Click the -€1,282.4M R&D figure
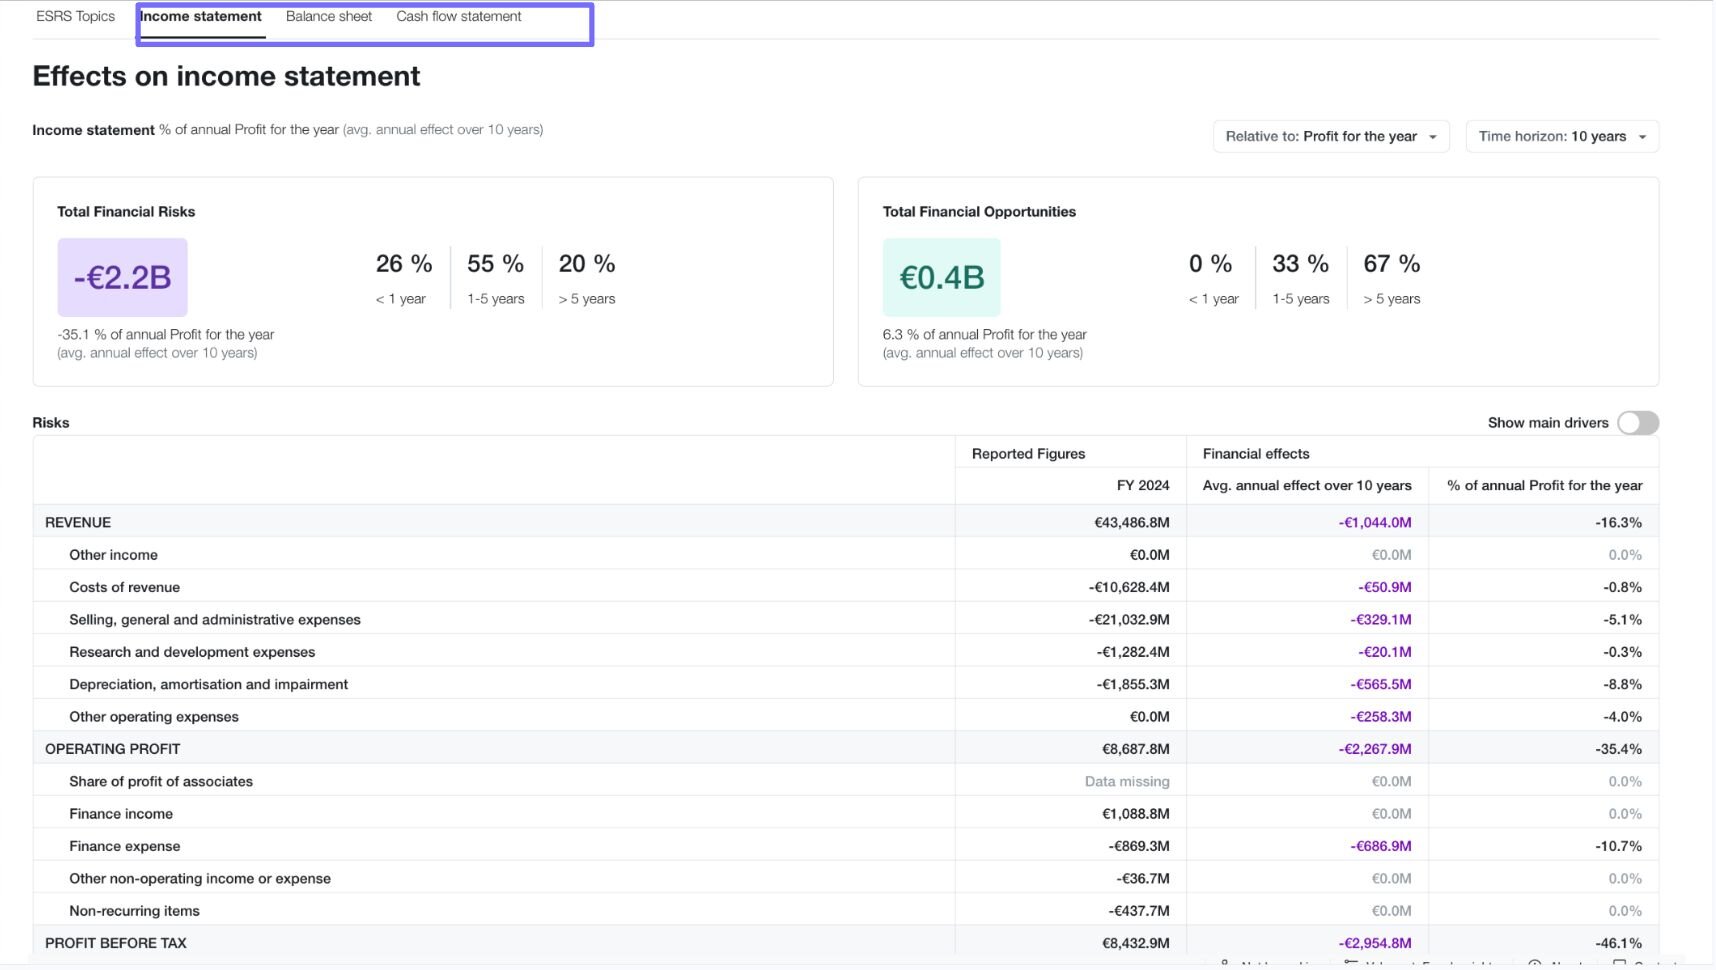The height and width of the screenshot is (970, 1716). pyautogui.click(x=1133, y=652)
